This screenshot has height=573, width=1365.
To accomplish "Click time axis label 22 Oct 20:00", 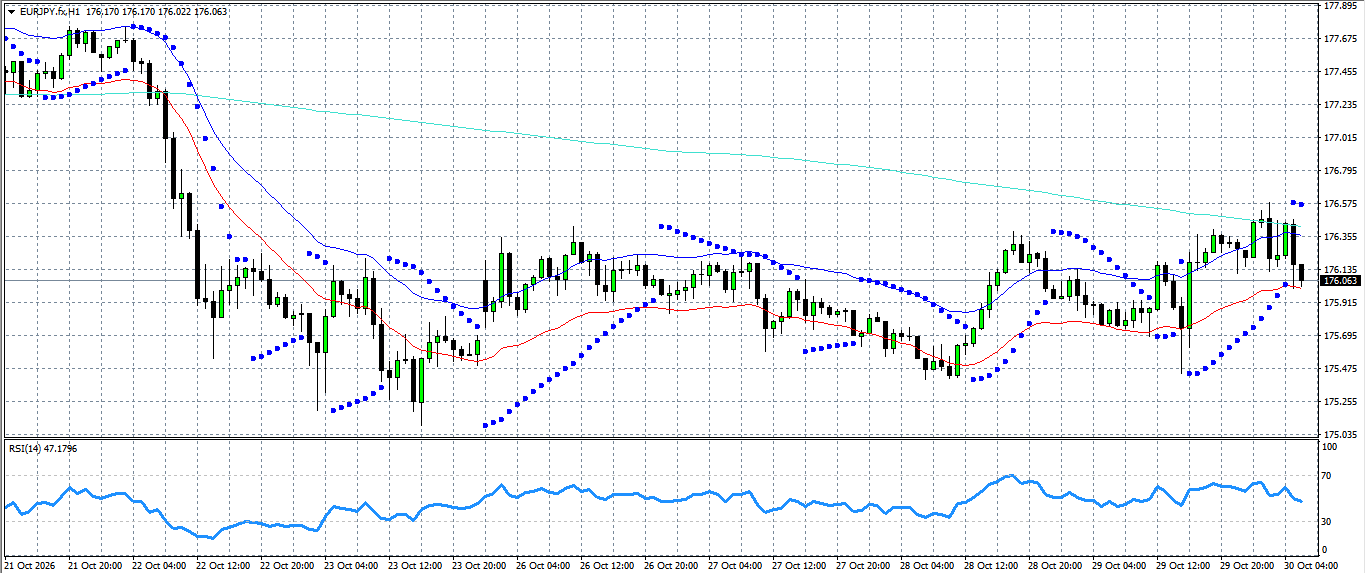I will point(288,565).
